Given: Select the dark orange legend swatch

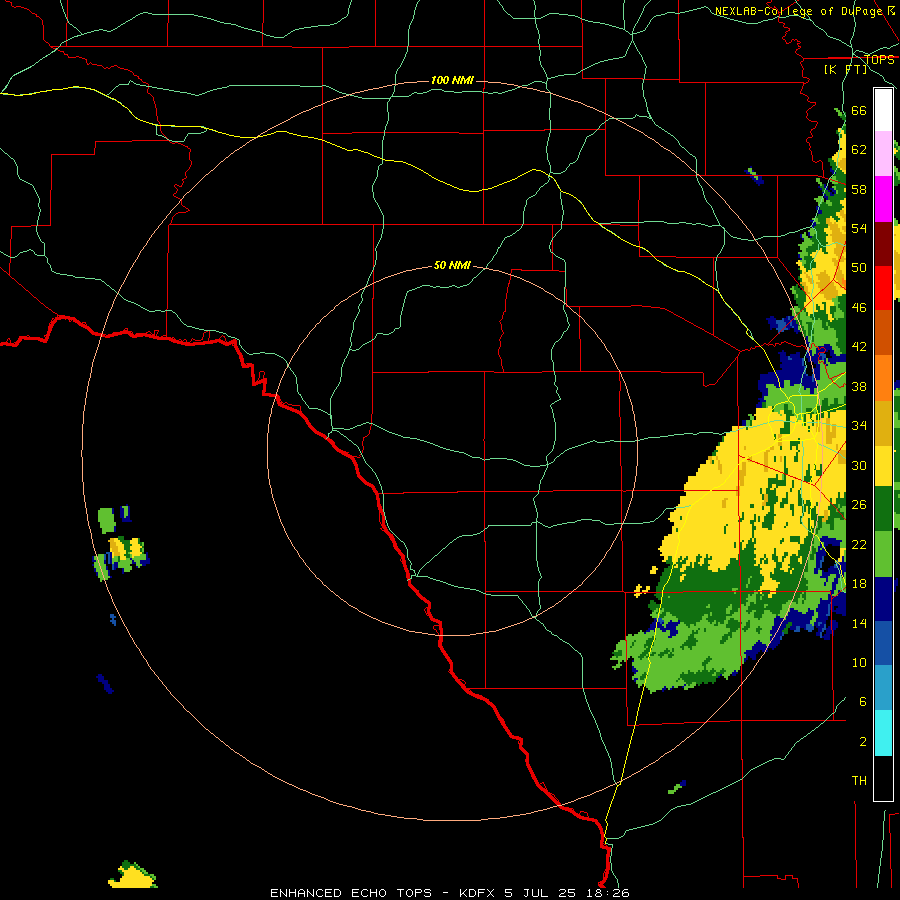Looking at the screenshot, I should point(883,332).
